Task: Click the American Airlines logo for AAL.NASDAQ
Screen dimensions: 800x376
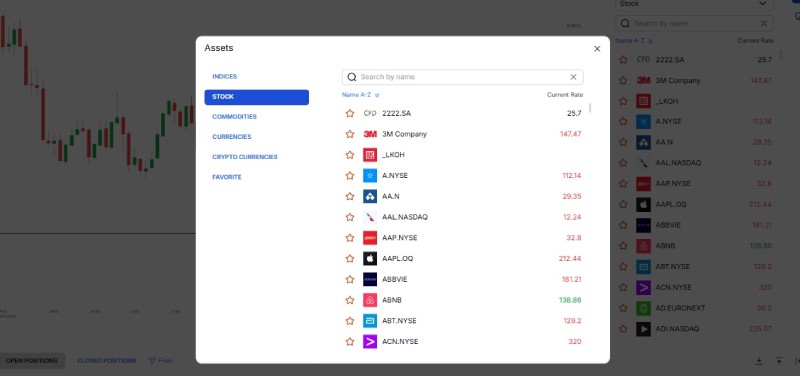Action: [x=370, y=217]
